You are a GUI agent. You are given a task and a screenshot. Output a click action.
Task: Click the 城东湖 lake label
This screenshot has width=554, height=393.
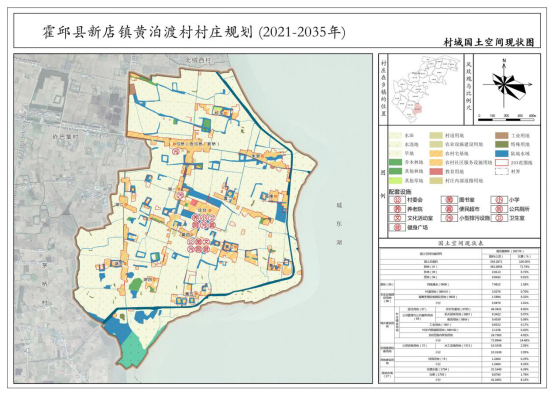[x=339, y=224]
